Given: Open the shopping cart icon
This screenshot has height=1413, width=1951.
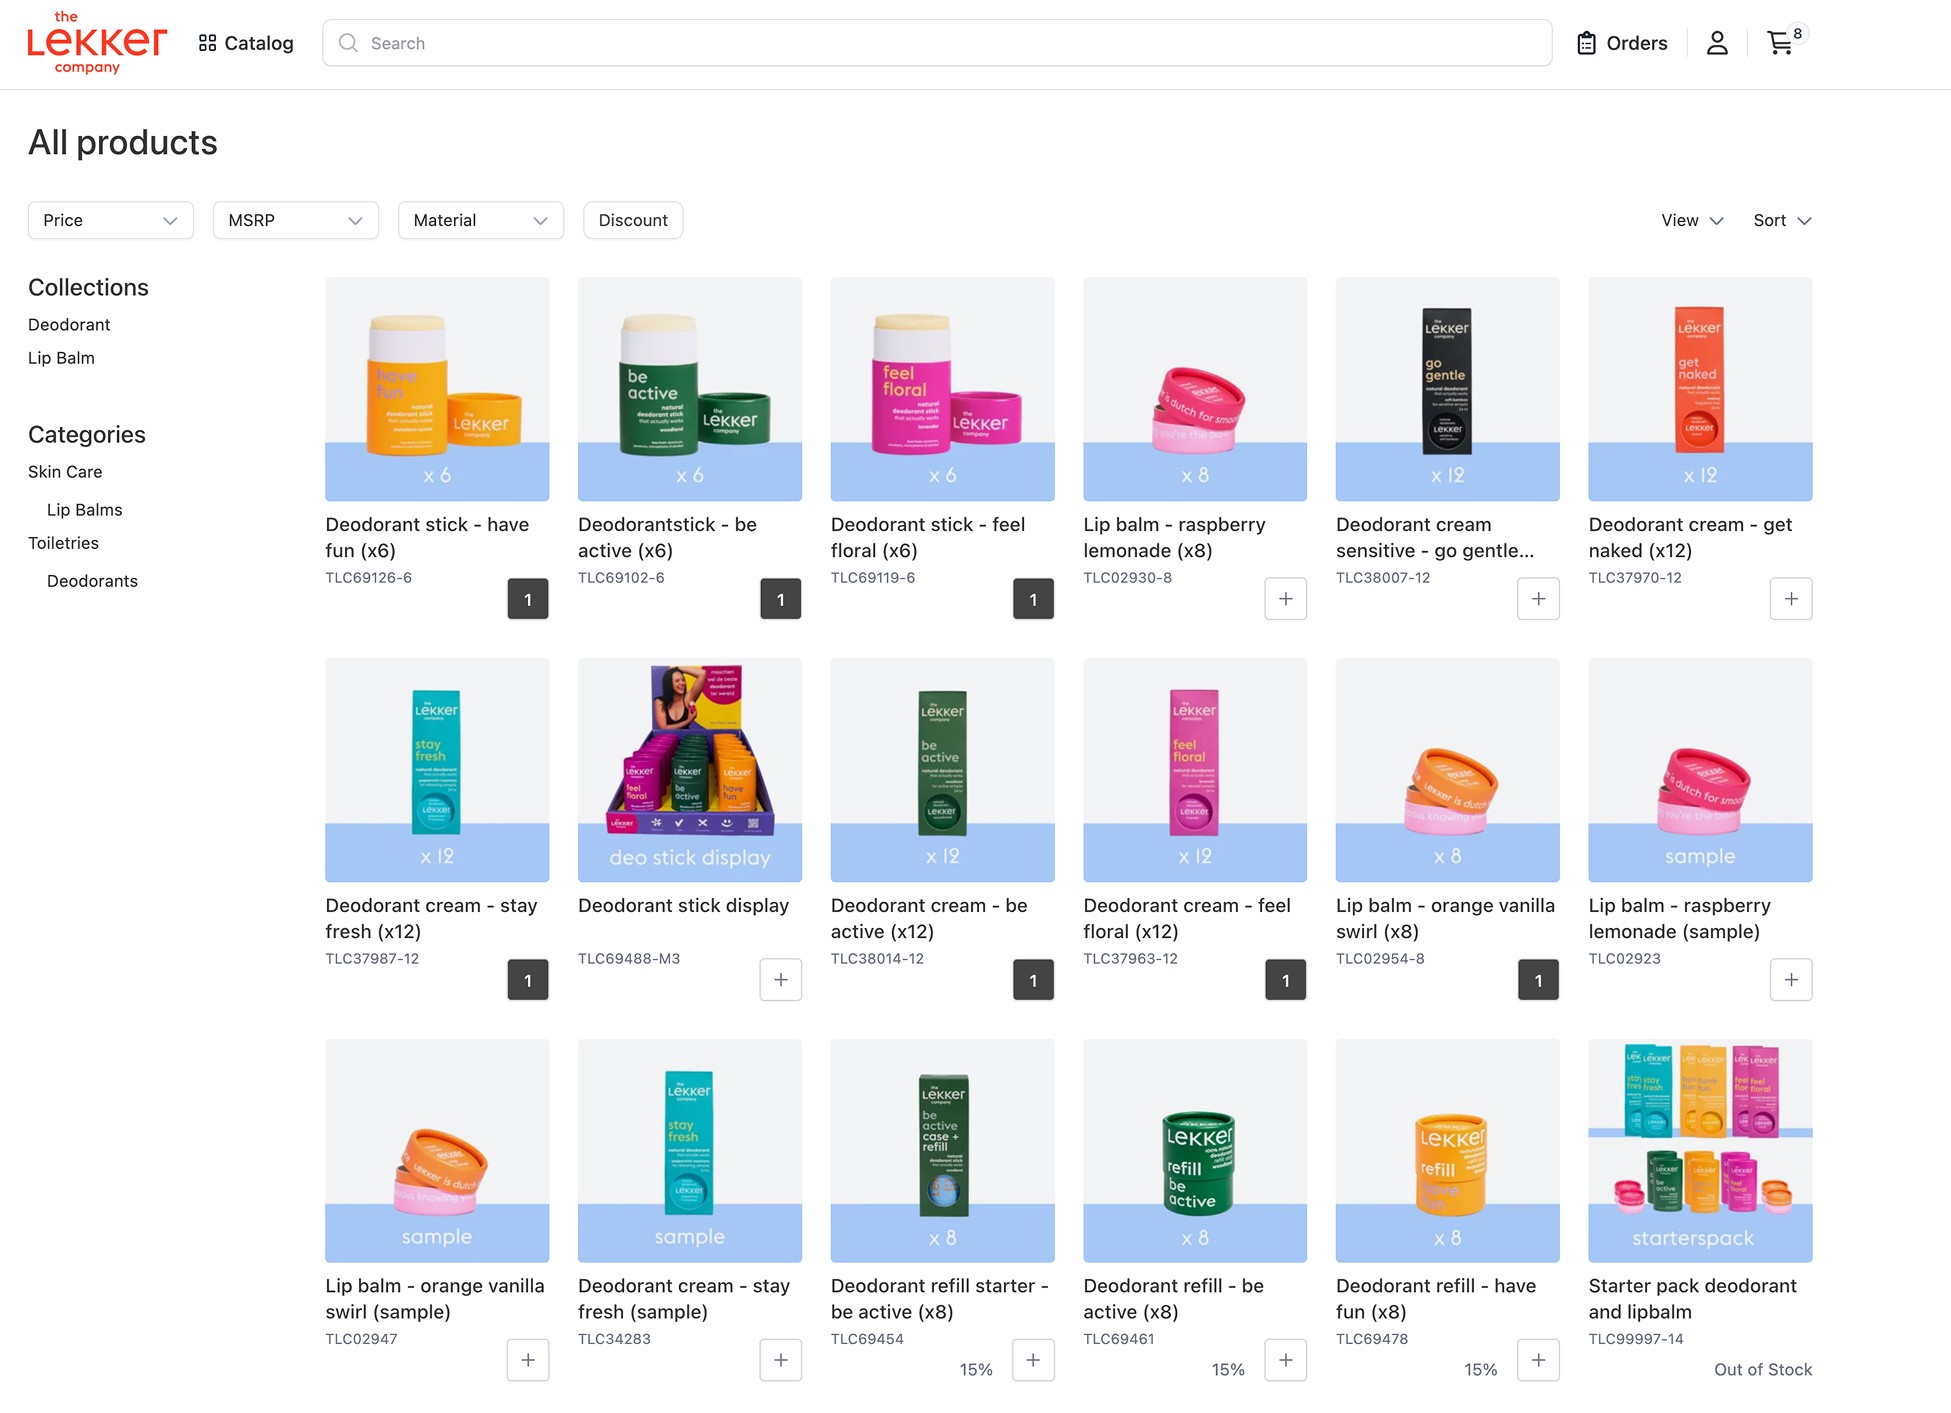Looking at the screenshot, I should (x=1780, y=43).
